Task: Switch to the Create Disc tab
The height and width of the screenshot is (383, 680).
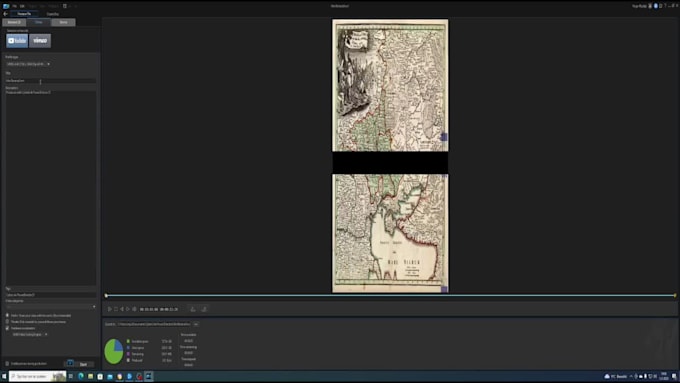Action: [52, 14]
